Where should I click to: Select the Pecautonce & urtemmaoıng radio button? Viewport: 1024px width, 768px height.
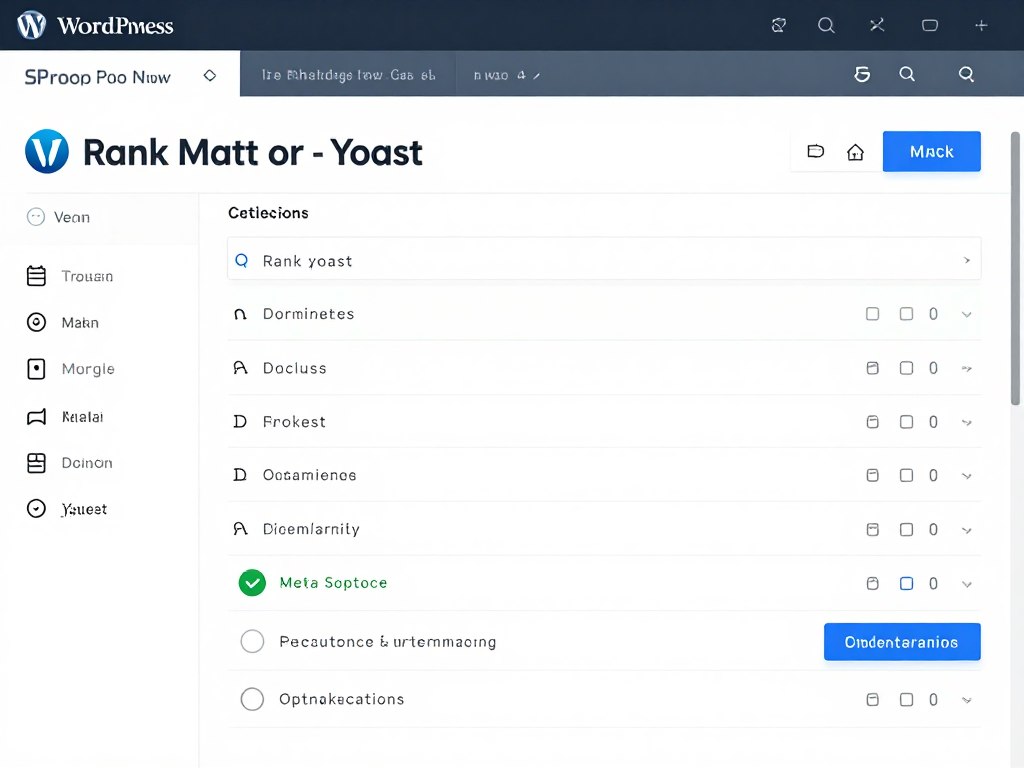[x=252, y=641]
